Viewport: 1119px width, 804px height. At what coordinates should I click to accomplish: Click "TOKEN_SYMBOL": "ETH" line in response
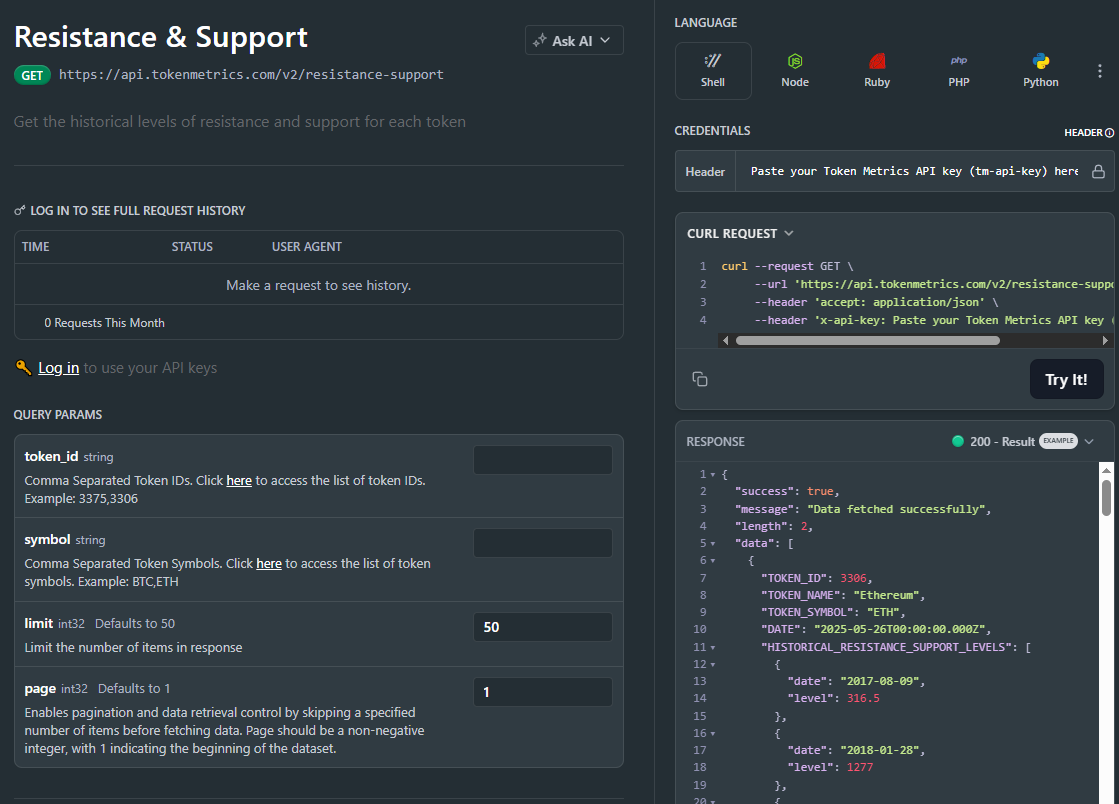tap(833, 612)
